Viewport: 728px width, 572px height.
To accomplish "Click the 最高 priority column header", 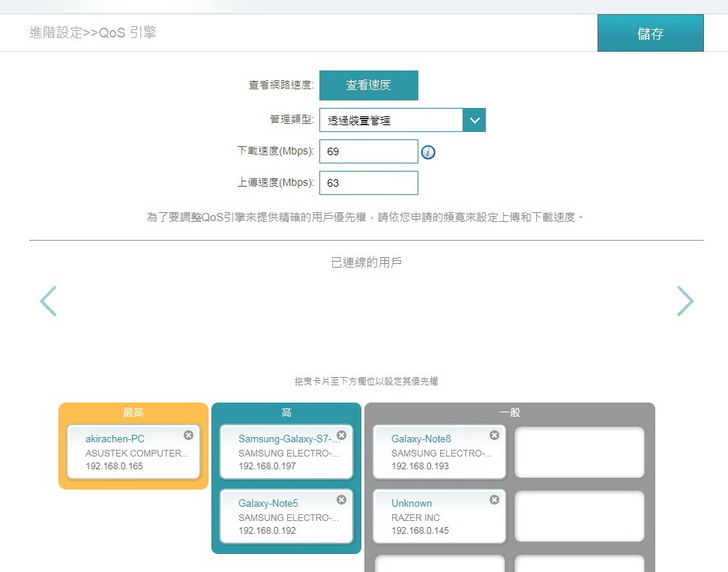I will coord(134,412).
